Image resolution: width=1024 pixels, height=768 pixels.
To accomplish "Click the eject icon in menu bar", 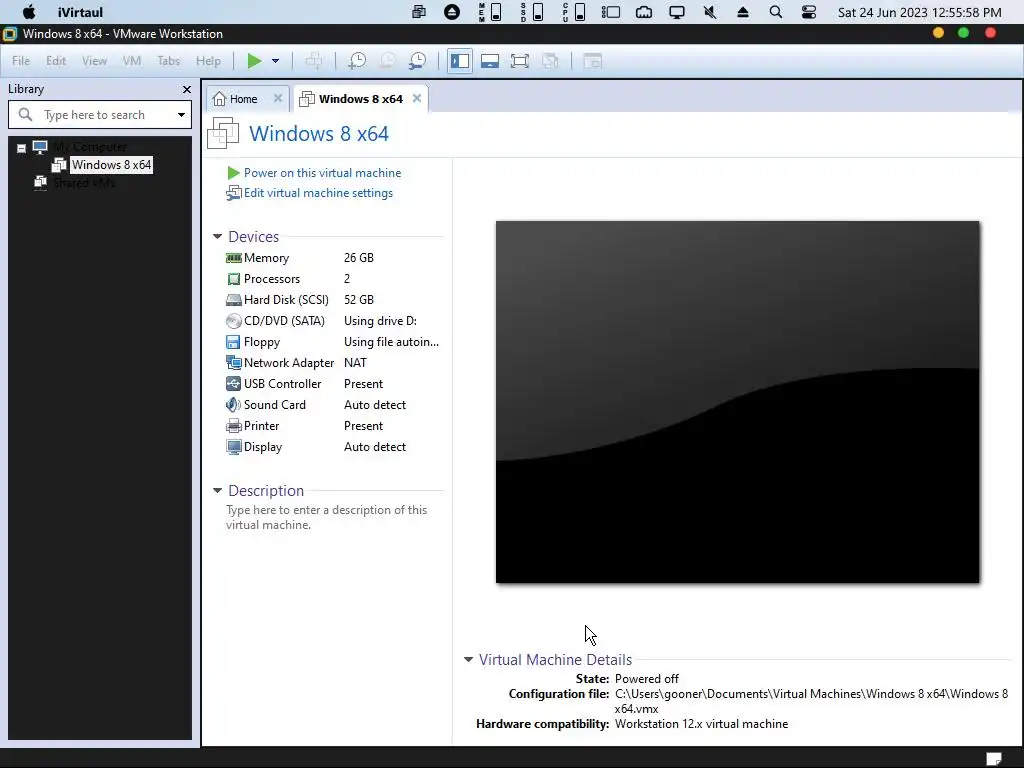I will pyautogui.click(x=743, y=12).
